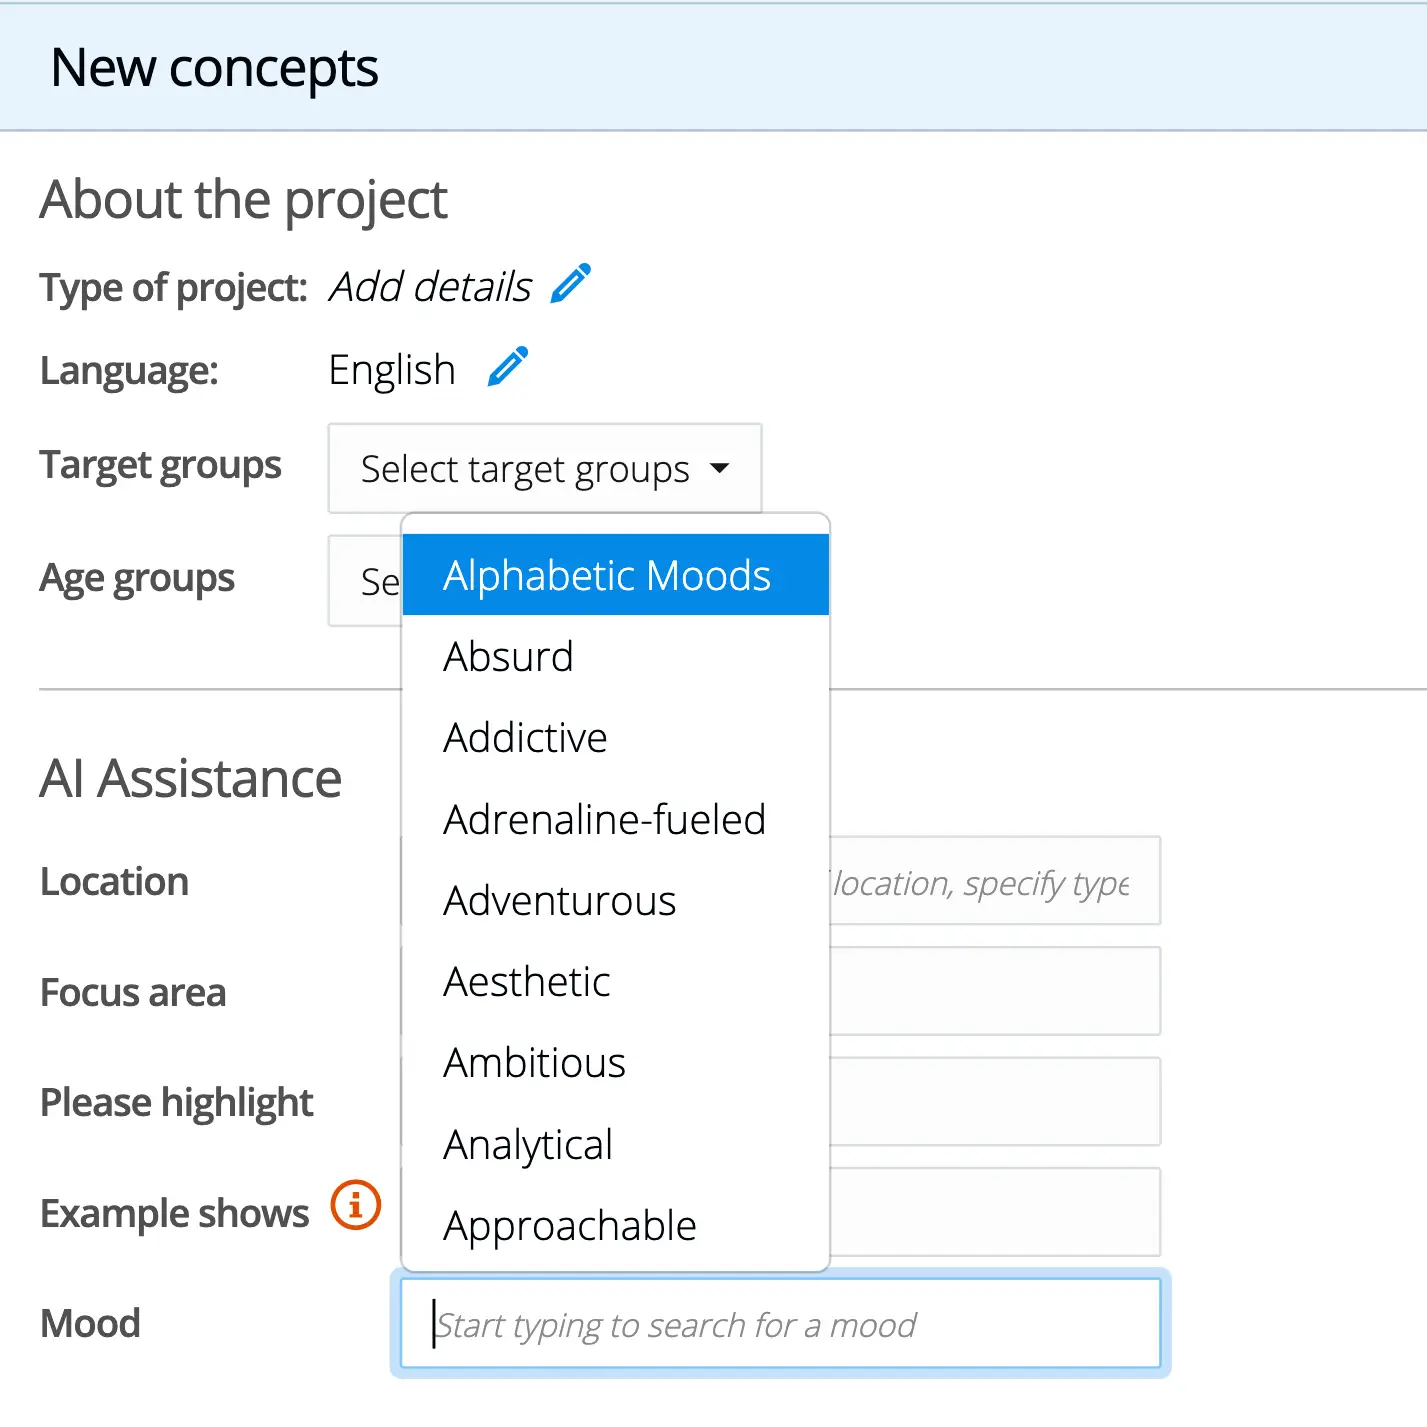
Task: Click the dropdown arrow on Select target groups
Action: point(721,468)
